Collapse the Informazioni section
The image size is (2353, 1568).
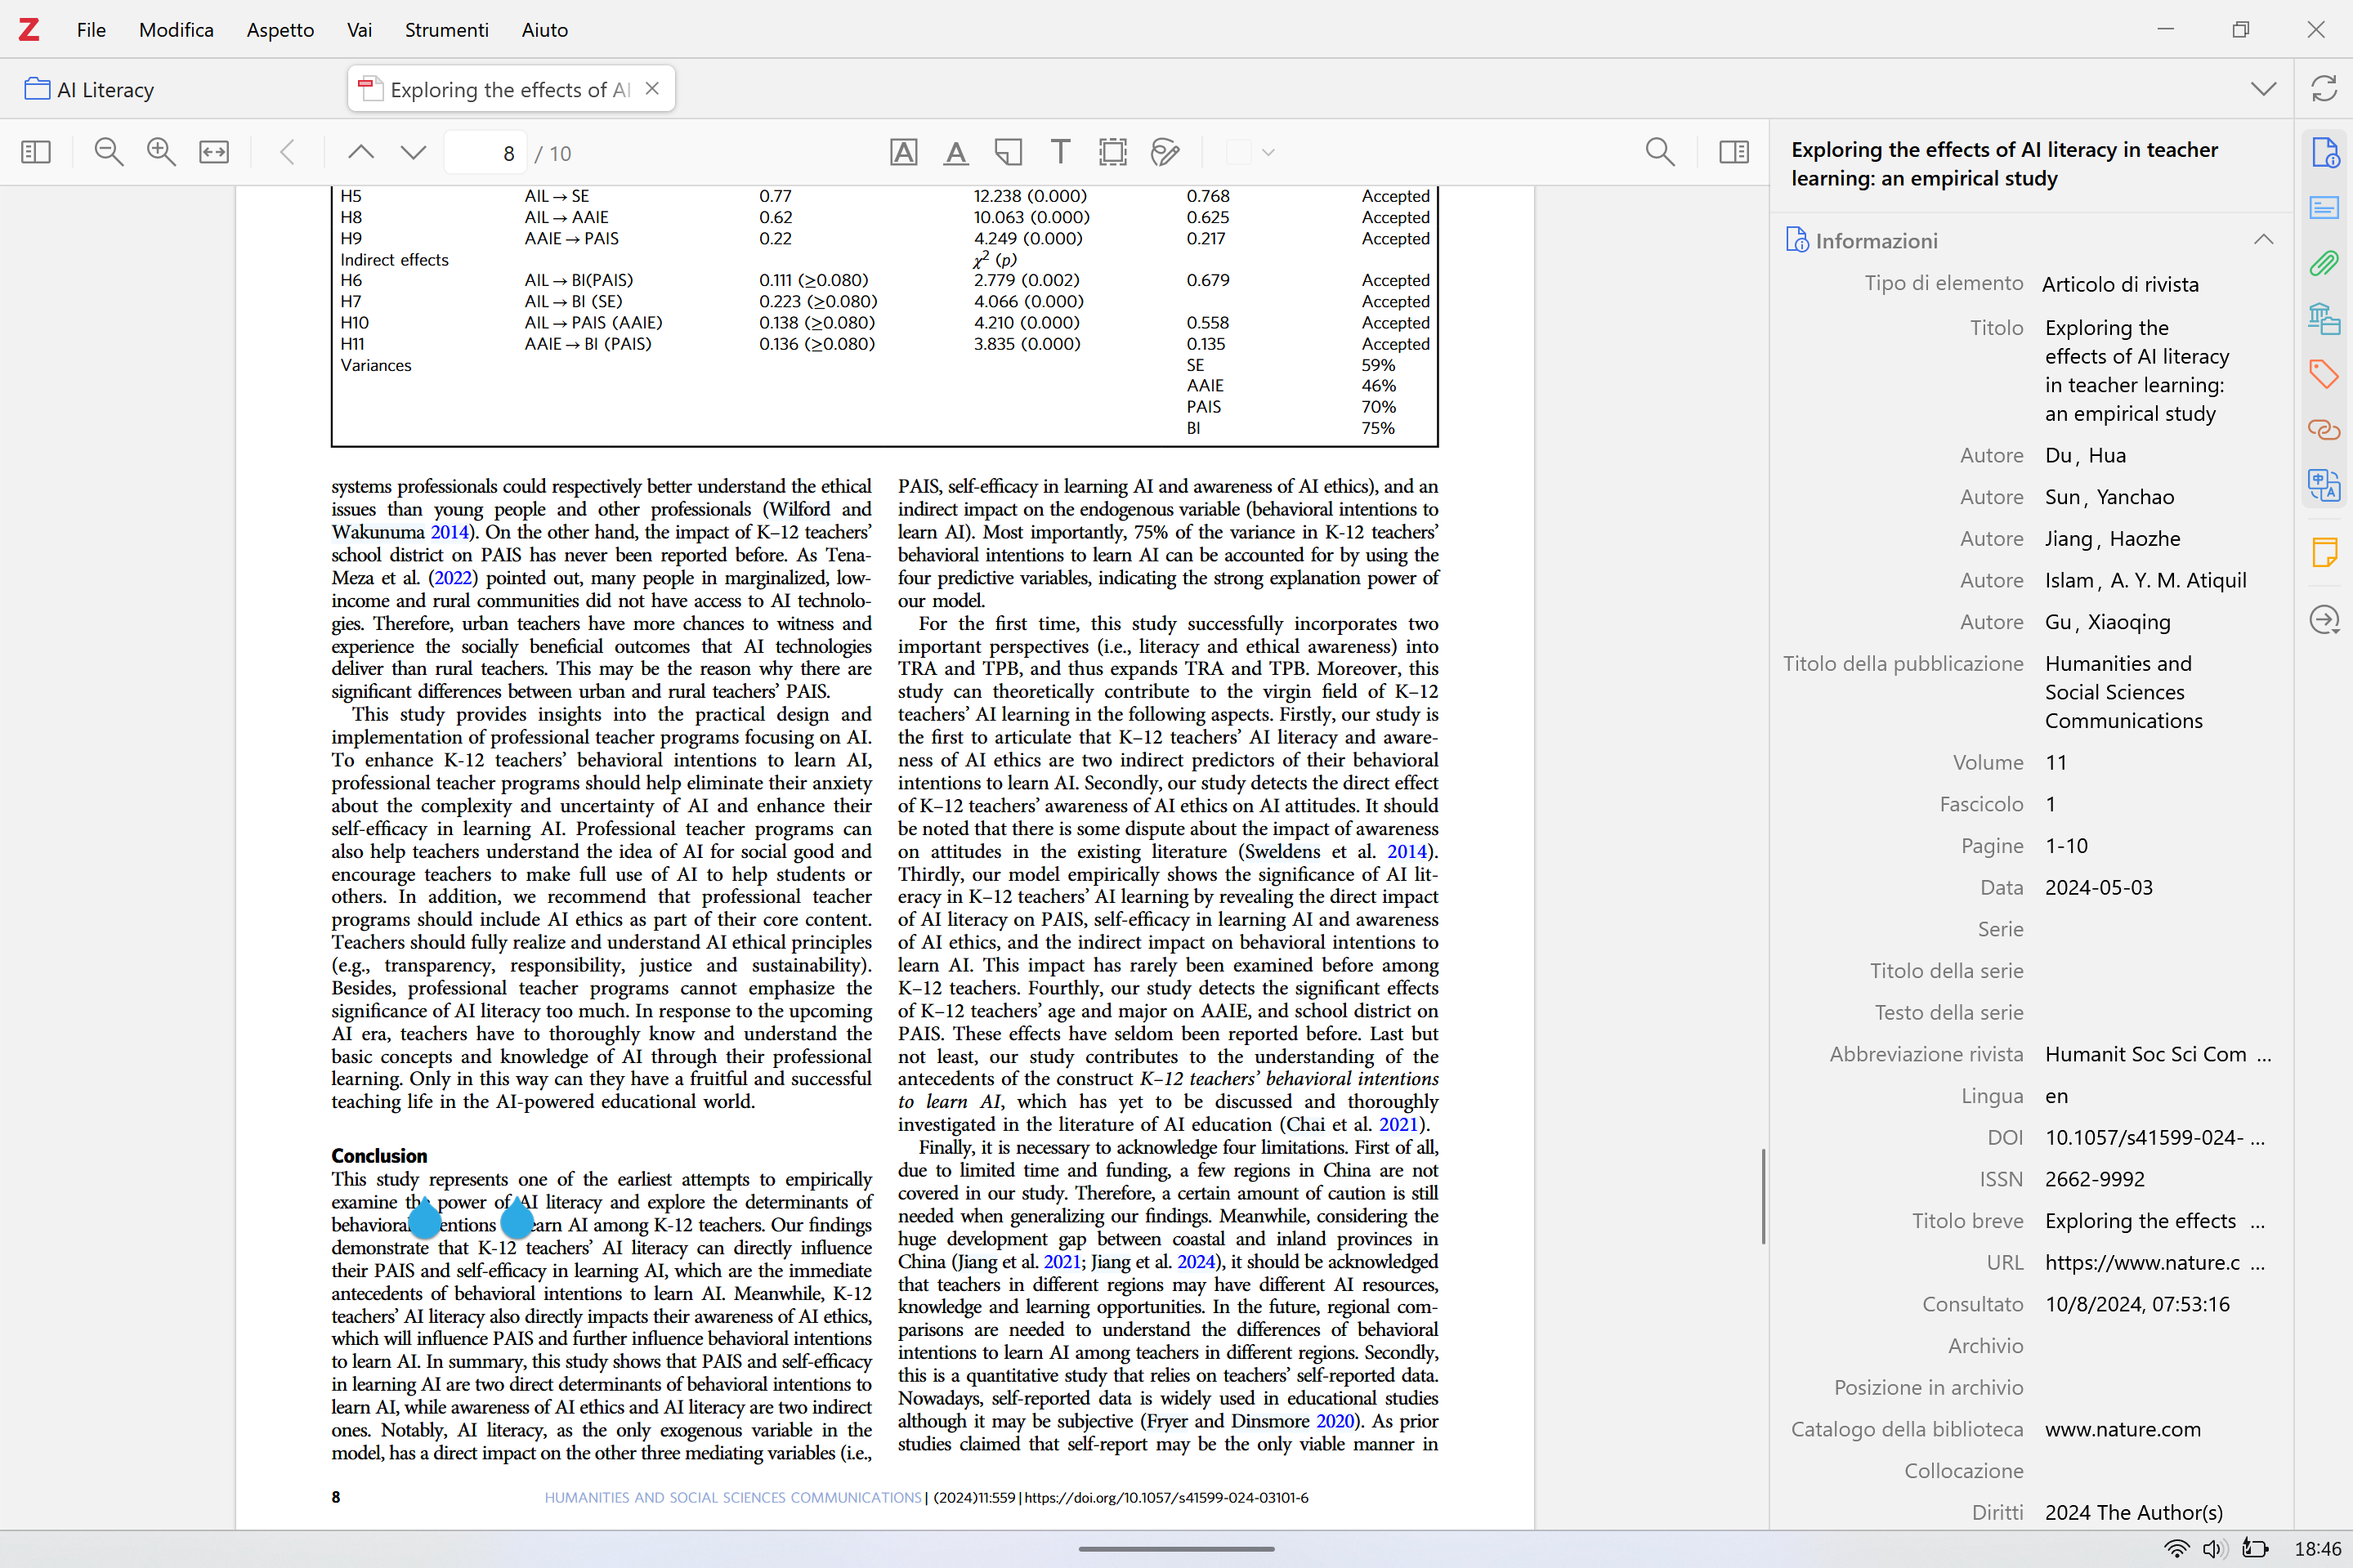tap(2263, 240)
